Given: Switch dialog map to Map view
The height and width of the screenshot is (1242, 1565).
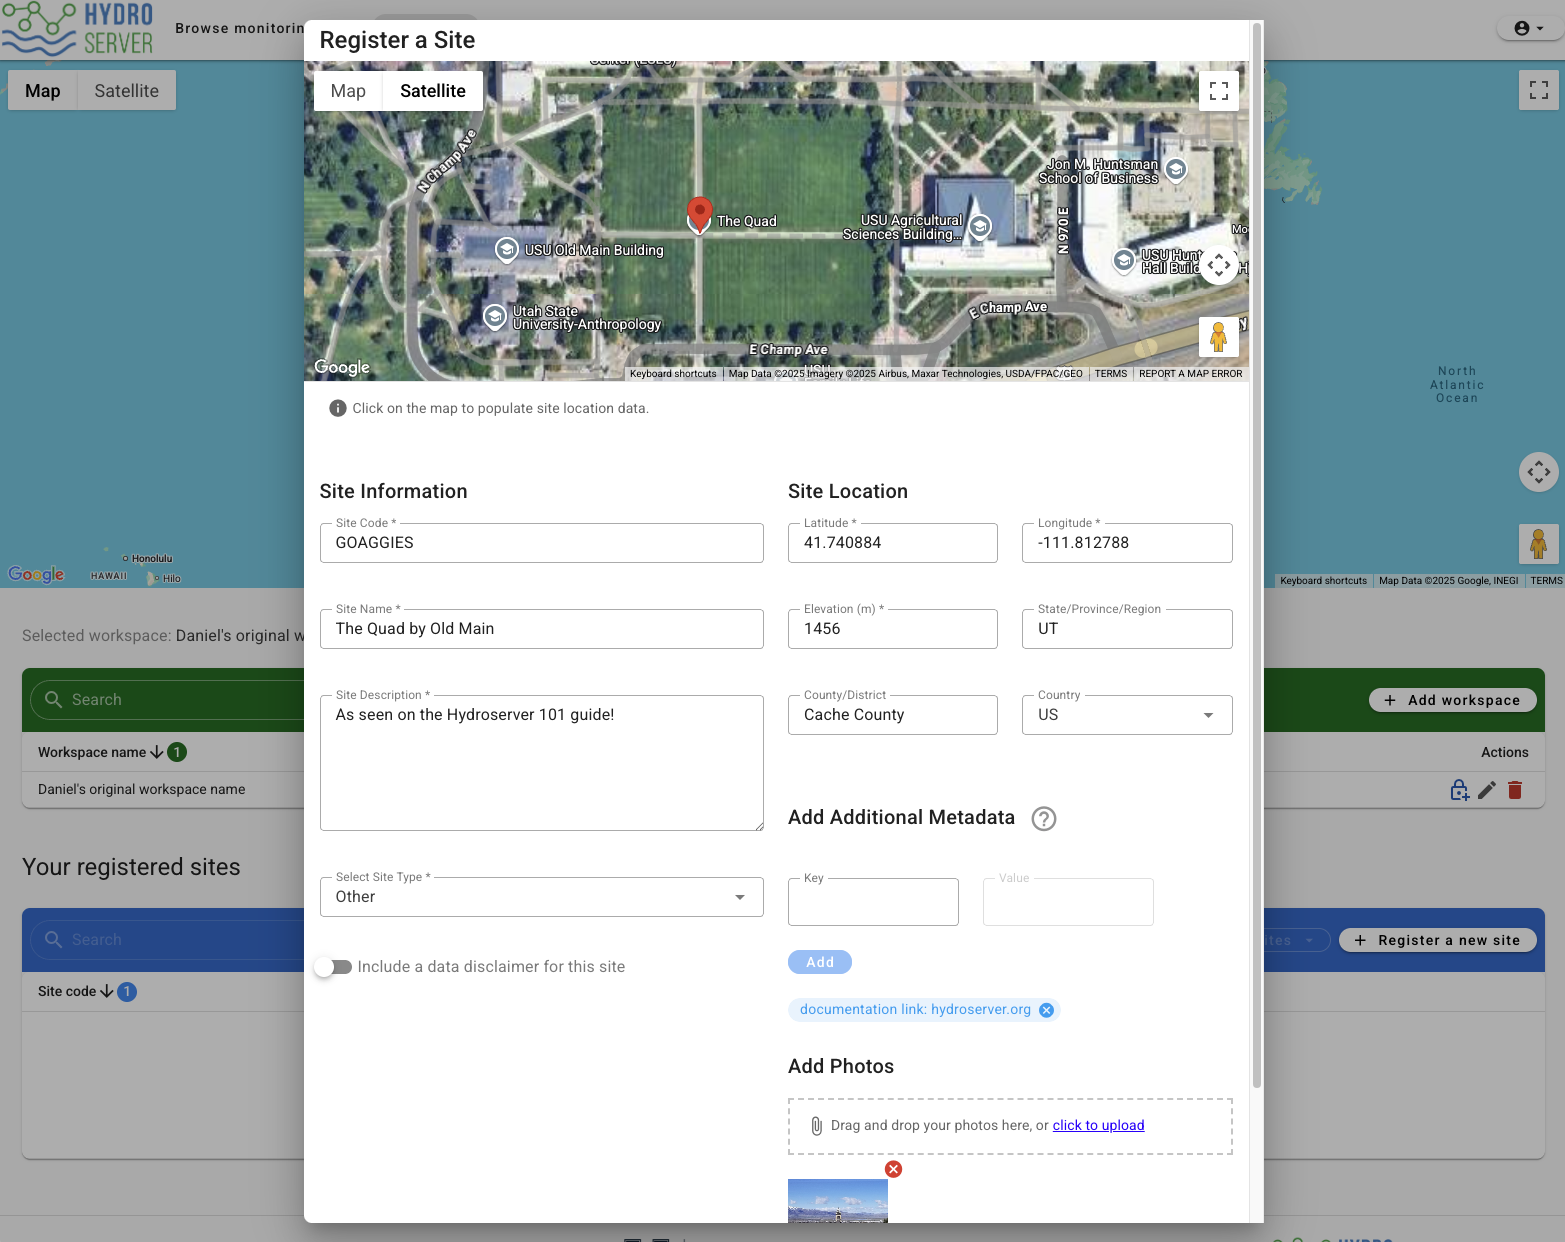Looking at the screenshot, I should pos(348,91).
